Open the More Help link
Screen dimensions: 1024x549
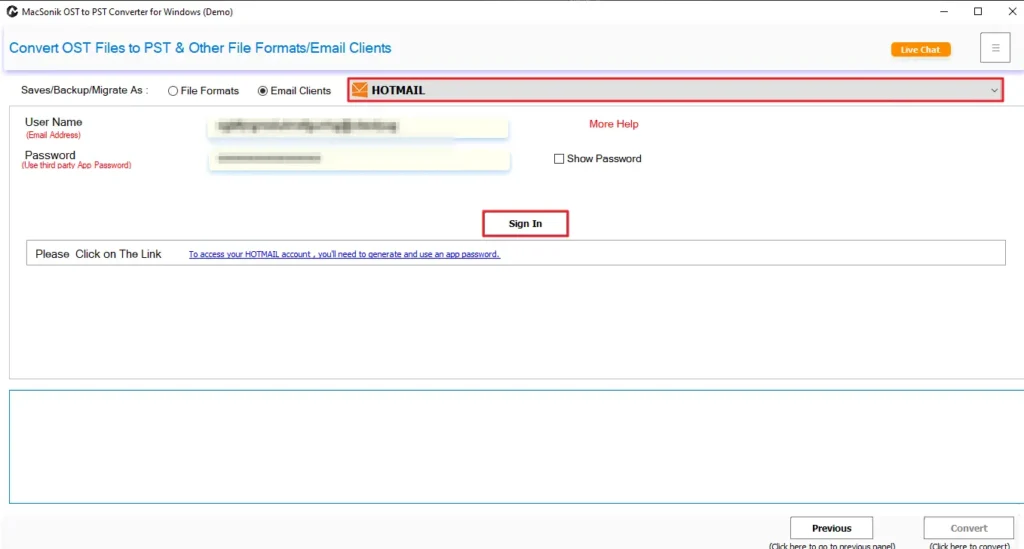(613, 124)
